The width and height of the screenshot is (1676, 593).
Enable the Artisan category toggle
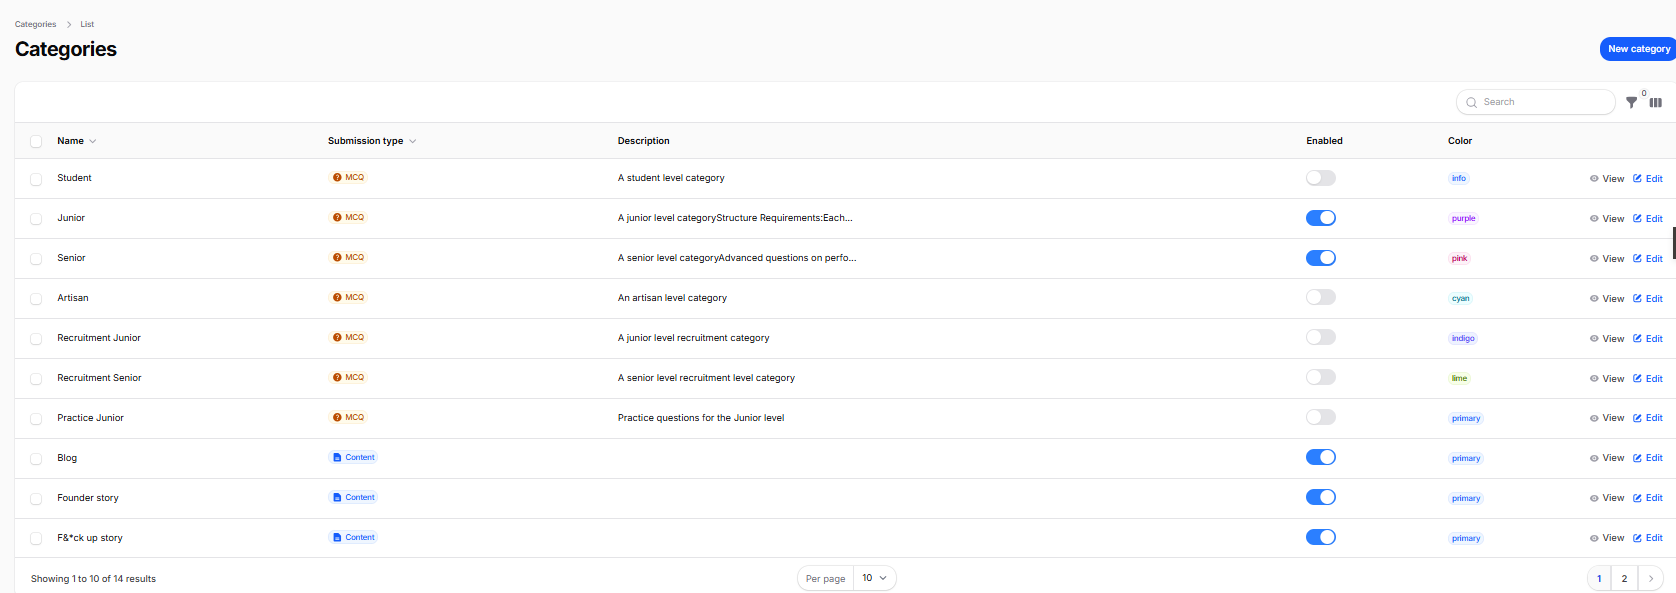(x=1321, y=297)
